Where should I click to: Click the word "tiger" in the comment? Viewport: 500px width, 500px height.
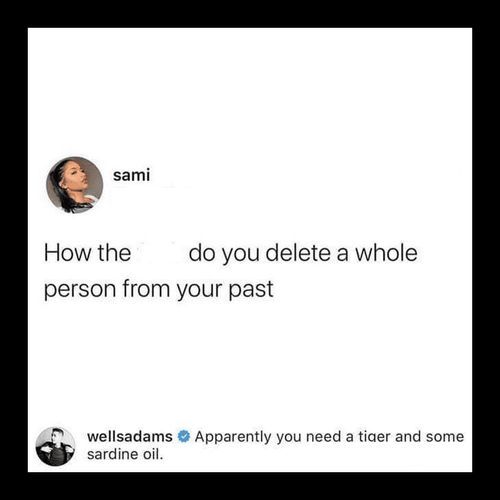(x=374, y=437)
